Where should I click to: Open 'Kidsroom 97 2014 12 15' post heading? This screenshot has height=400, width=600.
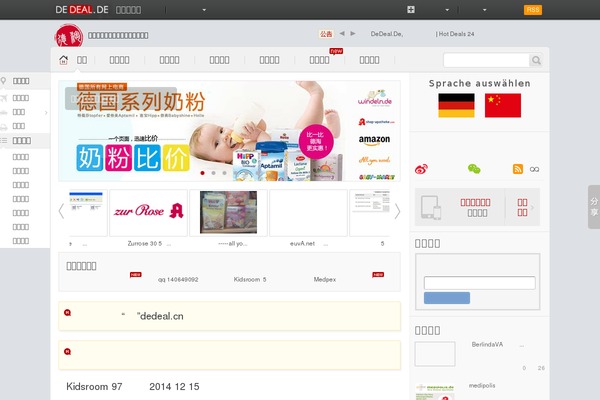click(133, 387)
